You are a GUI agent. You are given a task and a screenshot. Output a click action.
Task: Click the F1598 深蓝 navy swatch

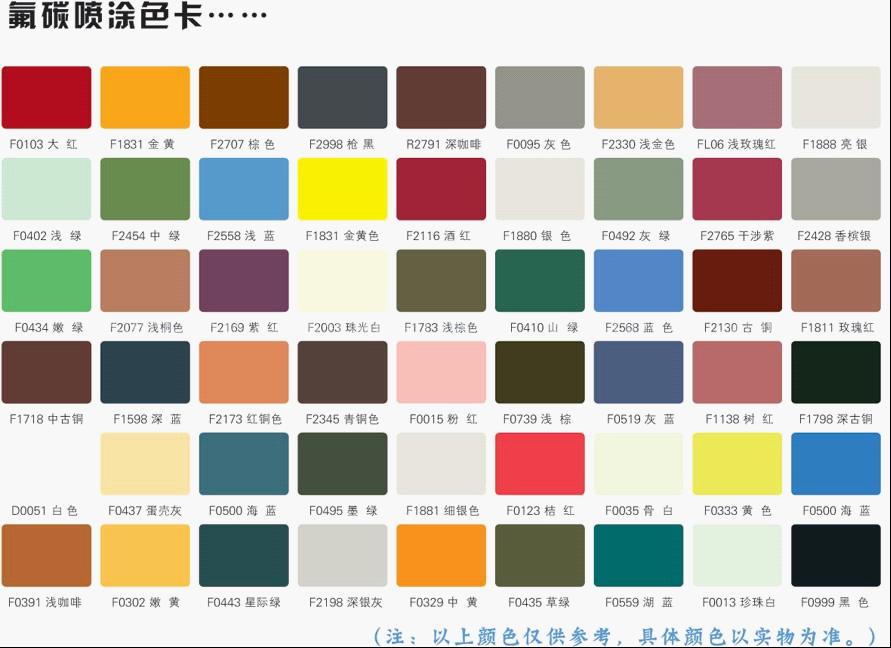coord(145,372)
